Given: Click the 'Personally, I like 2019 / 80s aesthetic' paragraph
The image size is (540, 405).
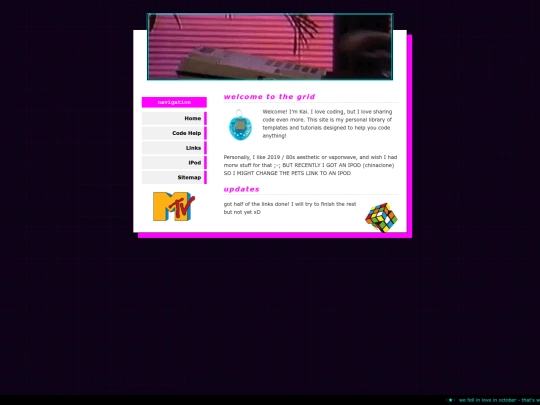Looking at the screenshot, I should (310, 165).
